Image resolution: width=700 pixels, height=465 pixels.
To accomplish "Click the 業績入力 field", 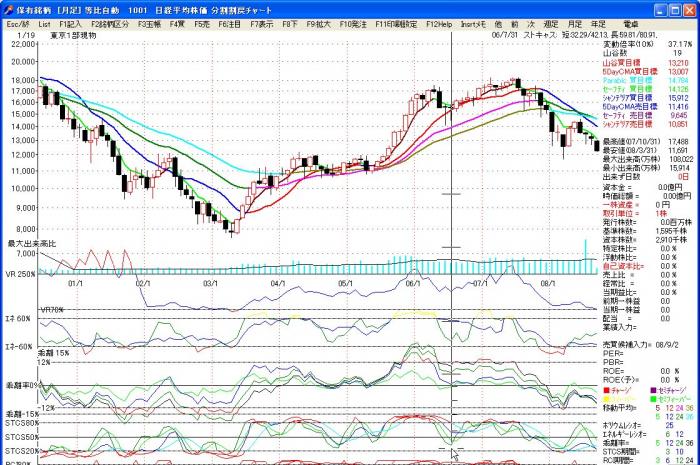I will 620,327.
